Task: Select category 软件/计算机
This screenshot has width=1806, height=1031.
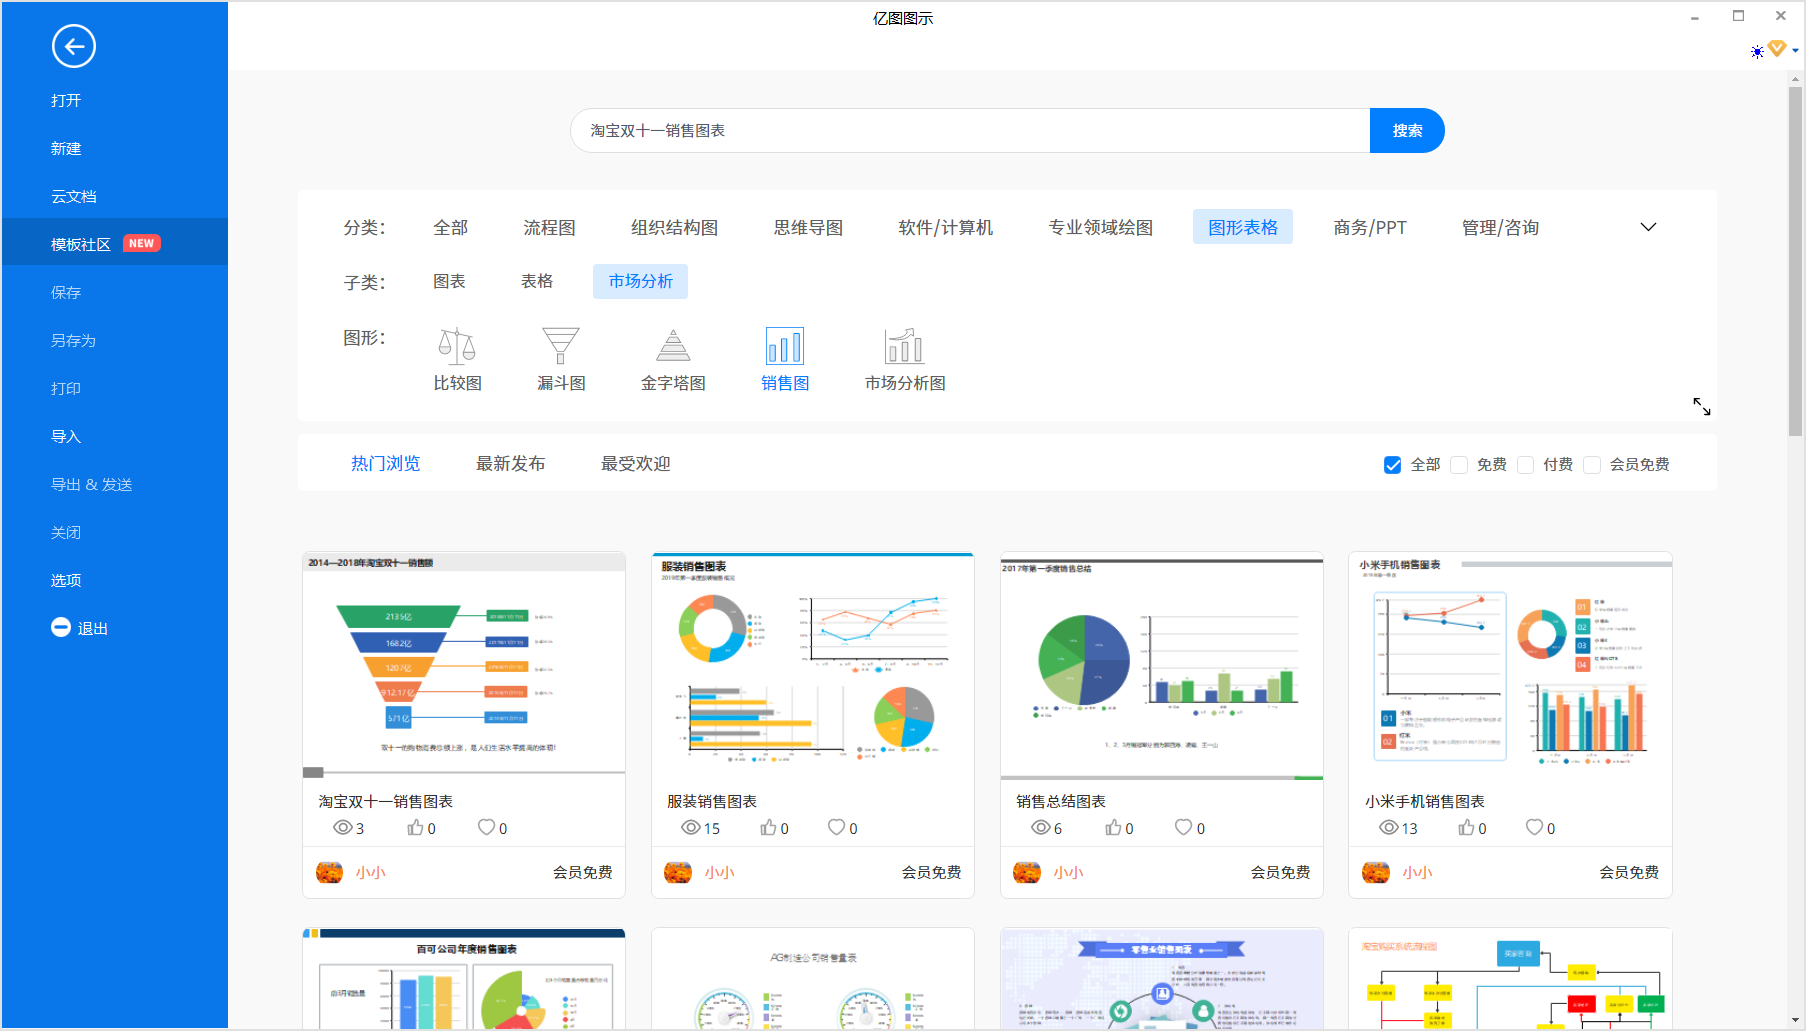Action: pos(945,227)
